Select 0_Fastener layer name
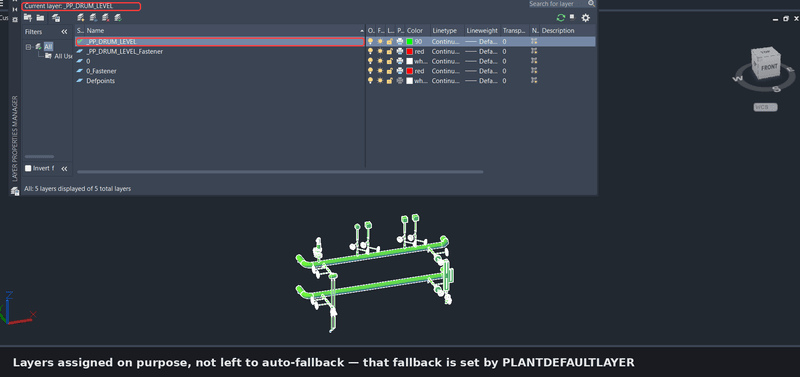The image size is (800, 377). [101, 71]
